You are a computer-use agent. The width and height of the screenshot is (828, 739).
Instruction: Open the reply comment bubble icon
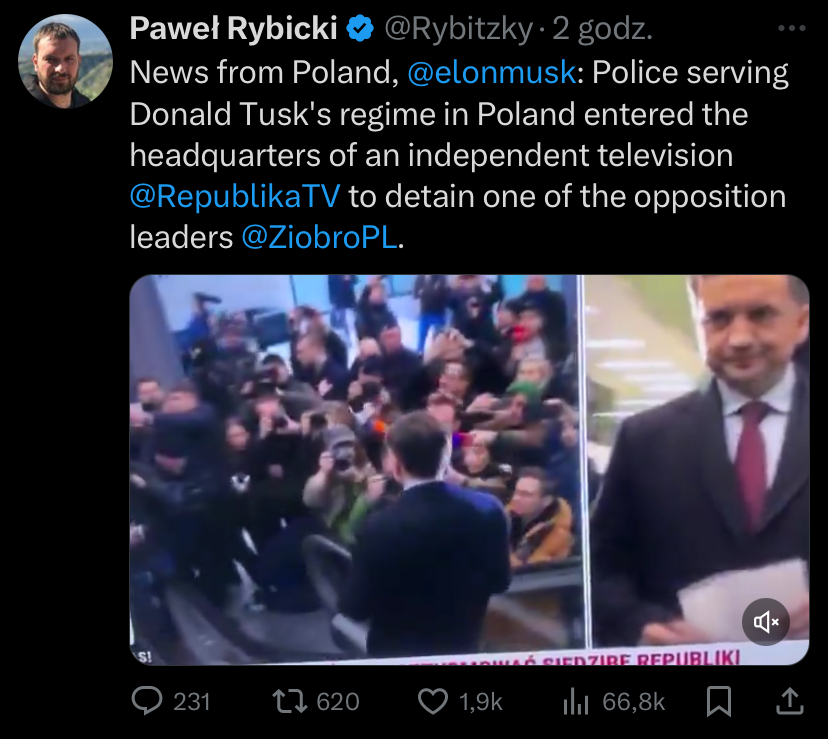pyautogui.click(x=146, y=701)
